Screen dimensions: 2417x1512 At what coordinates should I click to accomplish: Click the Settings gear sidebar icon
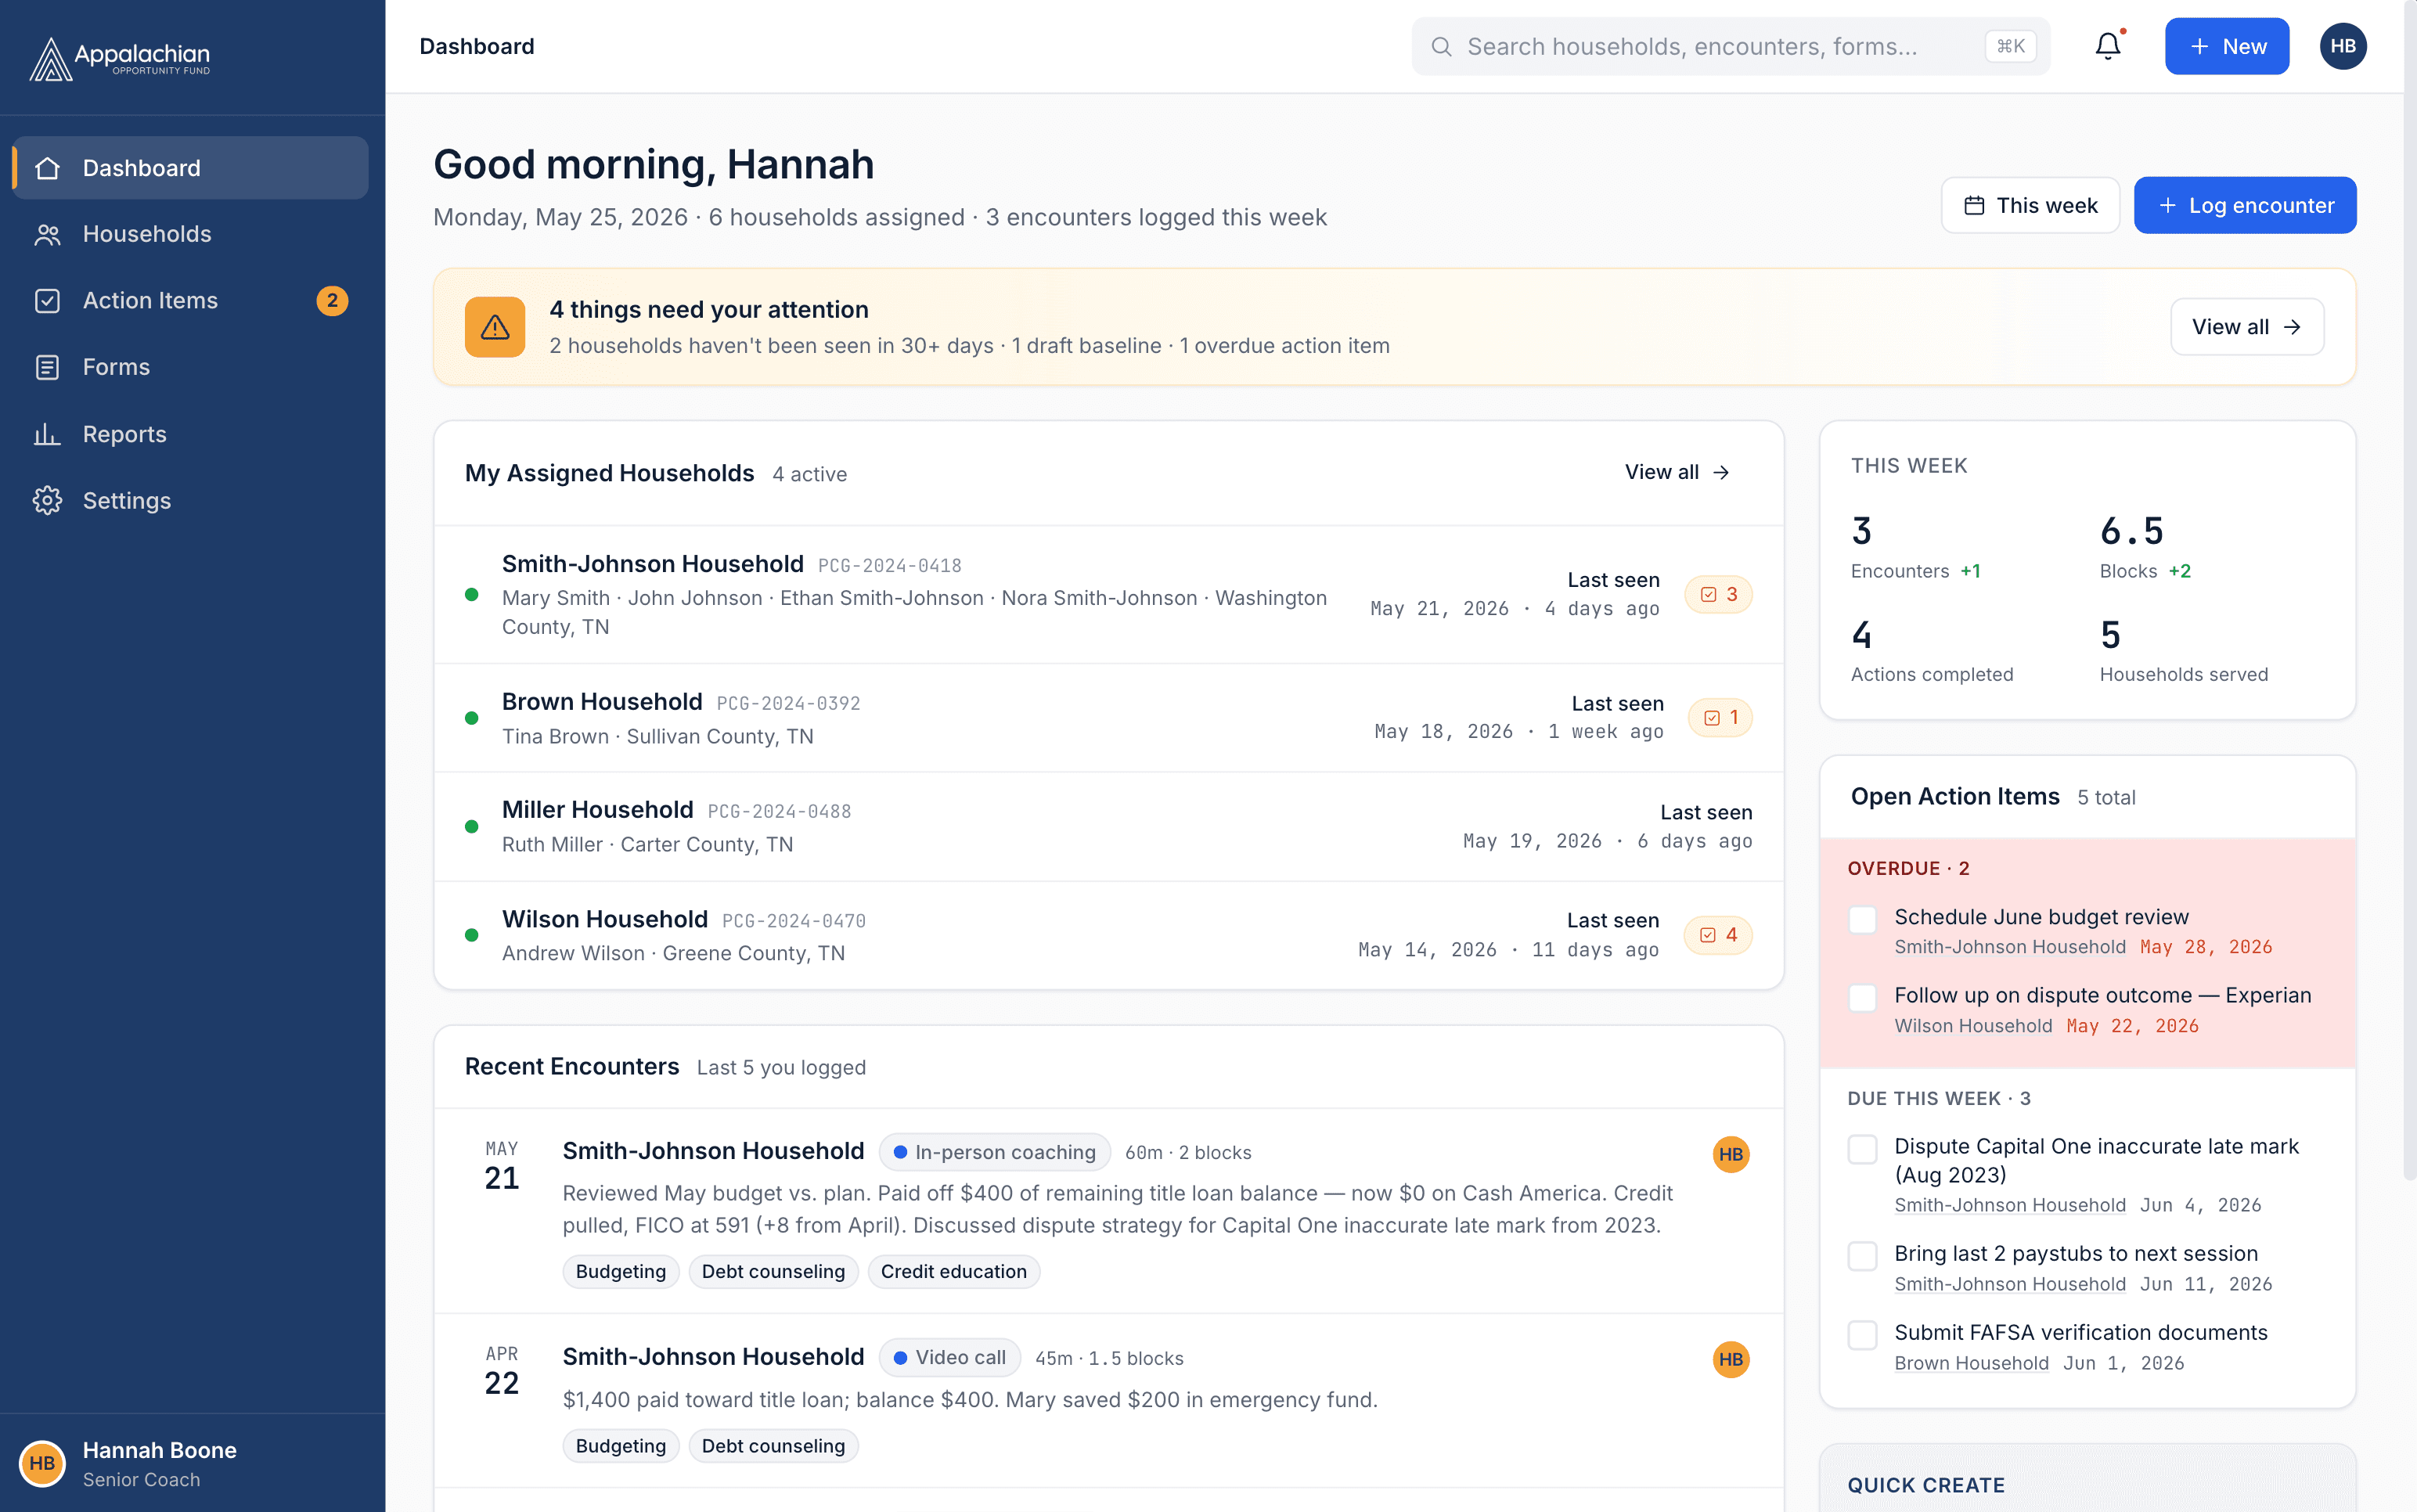point(47,500)
